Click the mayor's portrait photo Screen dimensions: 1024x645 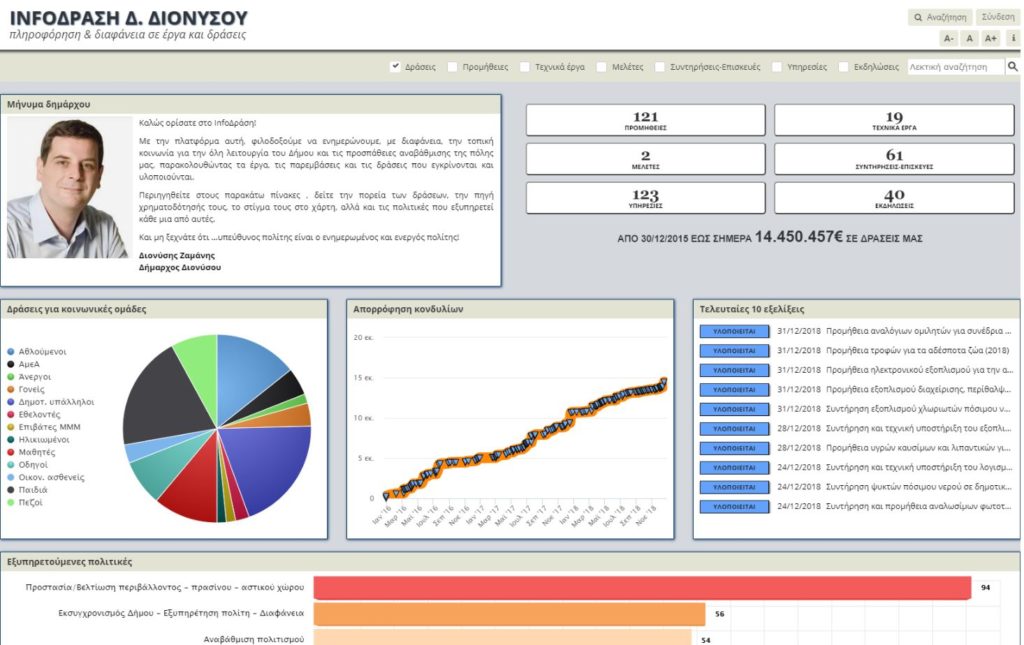tap(69, 188)
